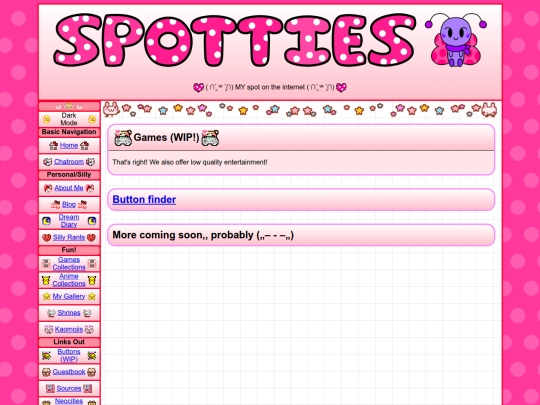Visit the Blog link

click(69, 204)
